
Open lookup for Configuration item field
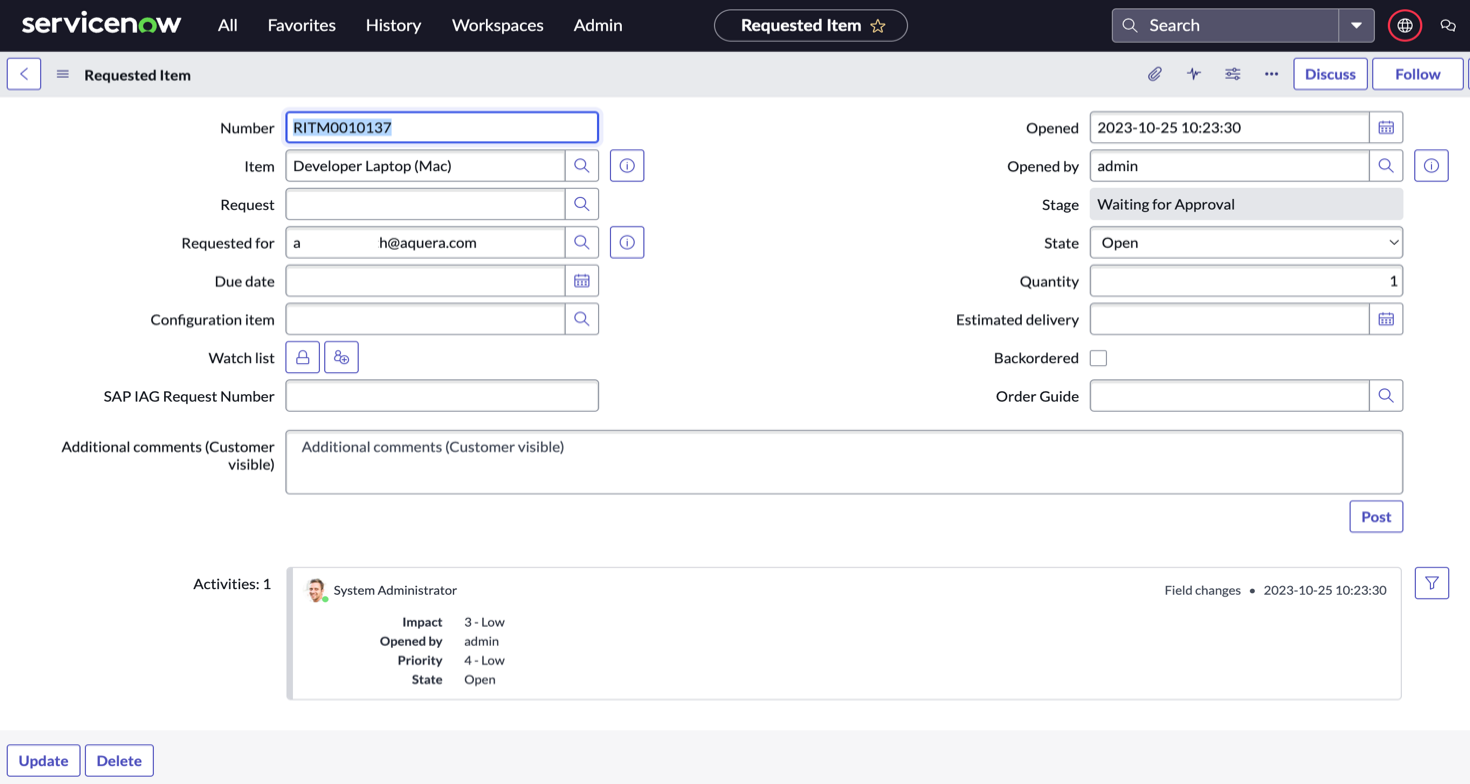click(582, 319)
